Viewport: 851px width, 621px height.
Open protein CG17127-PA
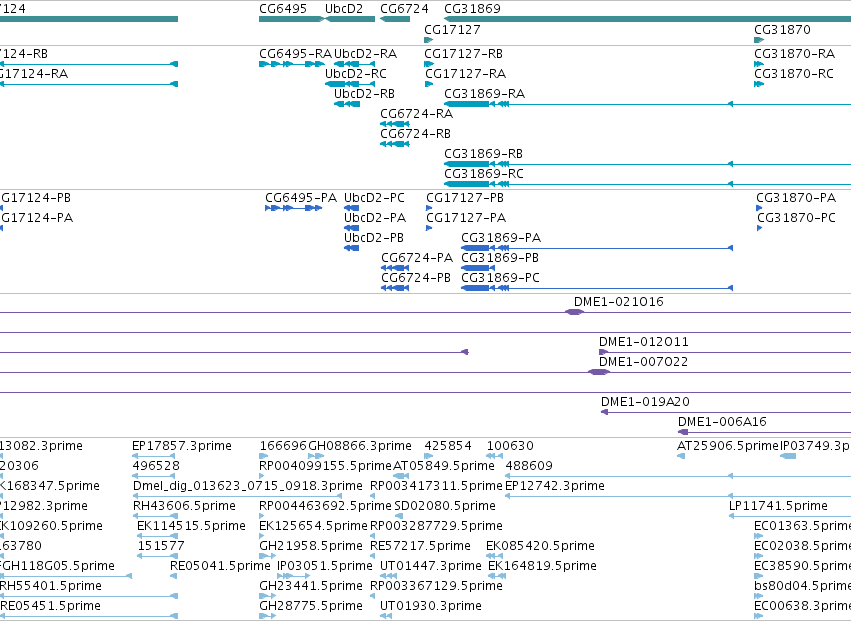click(466, 218)
